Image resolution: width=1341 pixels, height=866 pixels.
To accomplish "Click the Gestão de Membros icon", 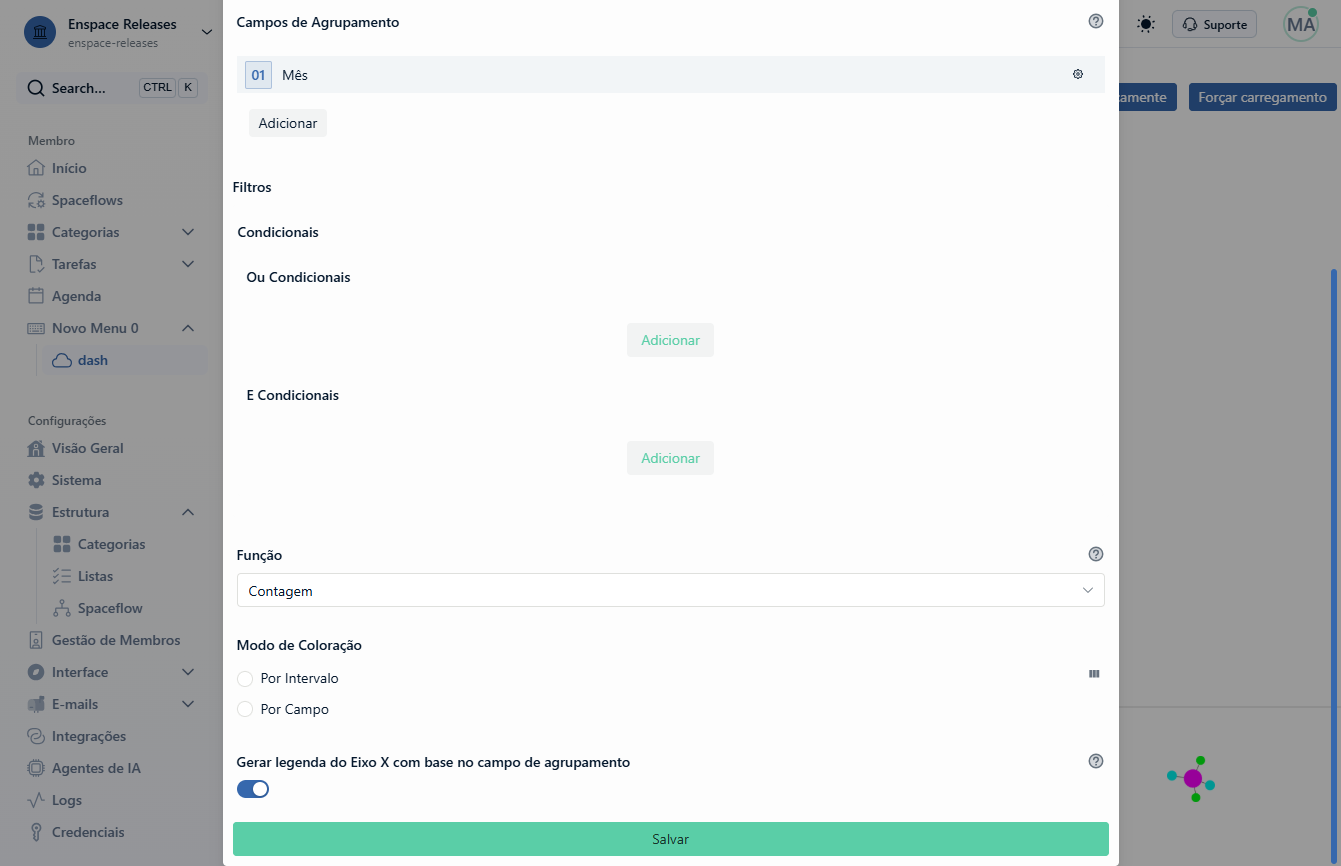I will coord(36,640).
